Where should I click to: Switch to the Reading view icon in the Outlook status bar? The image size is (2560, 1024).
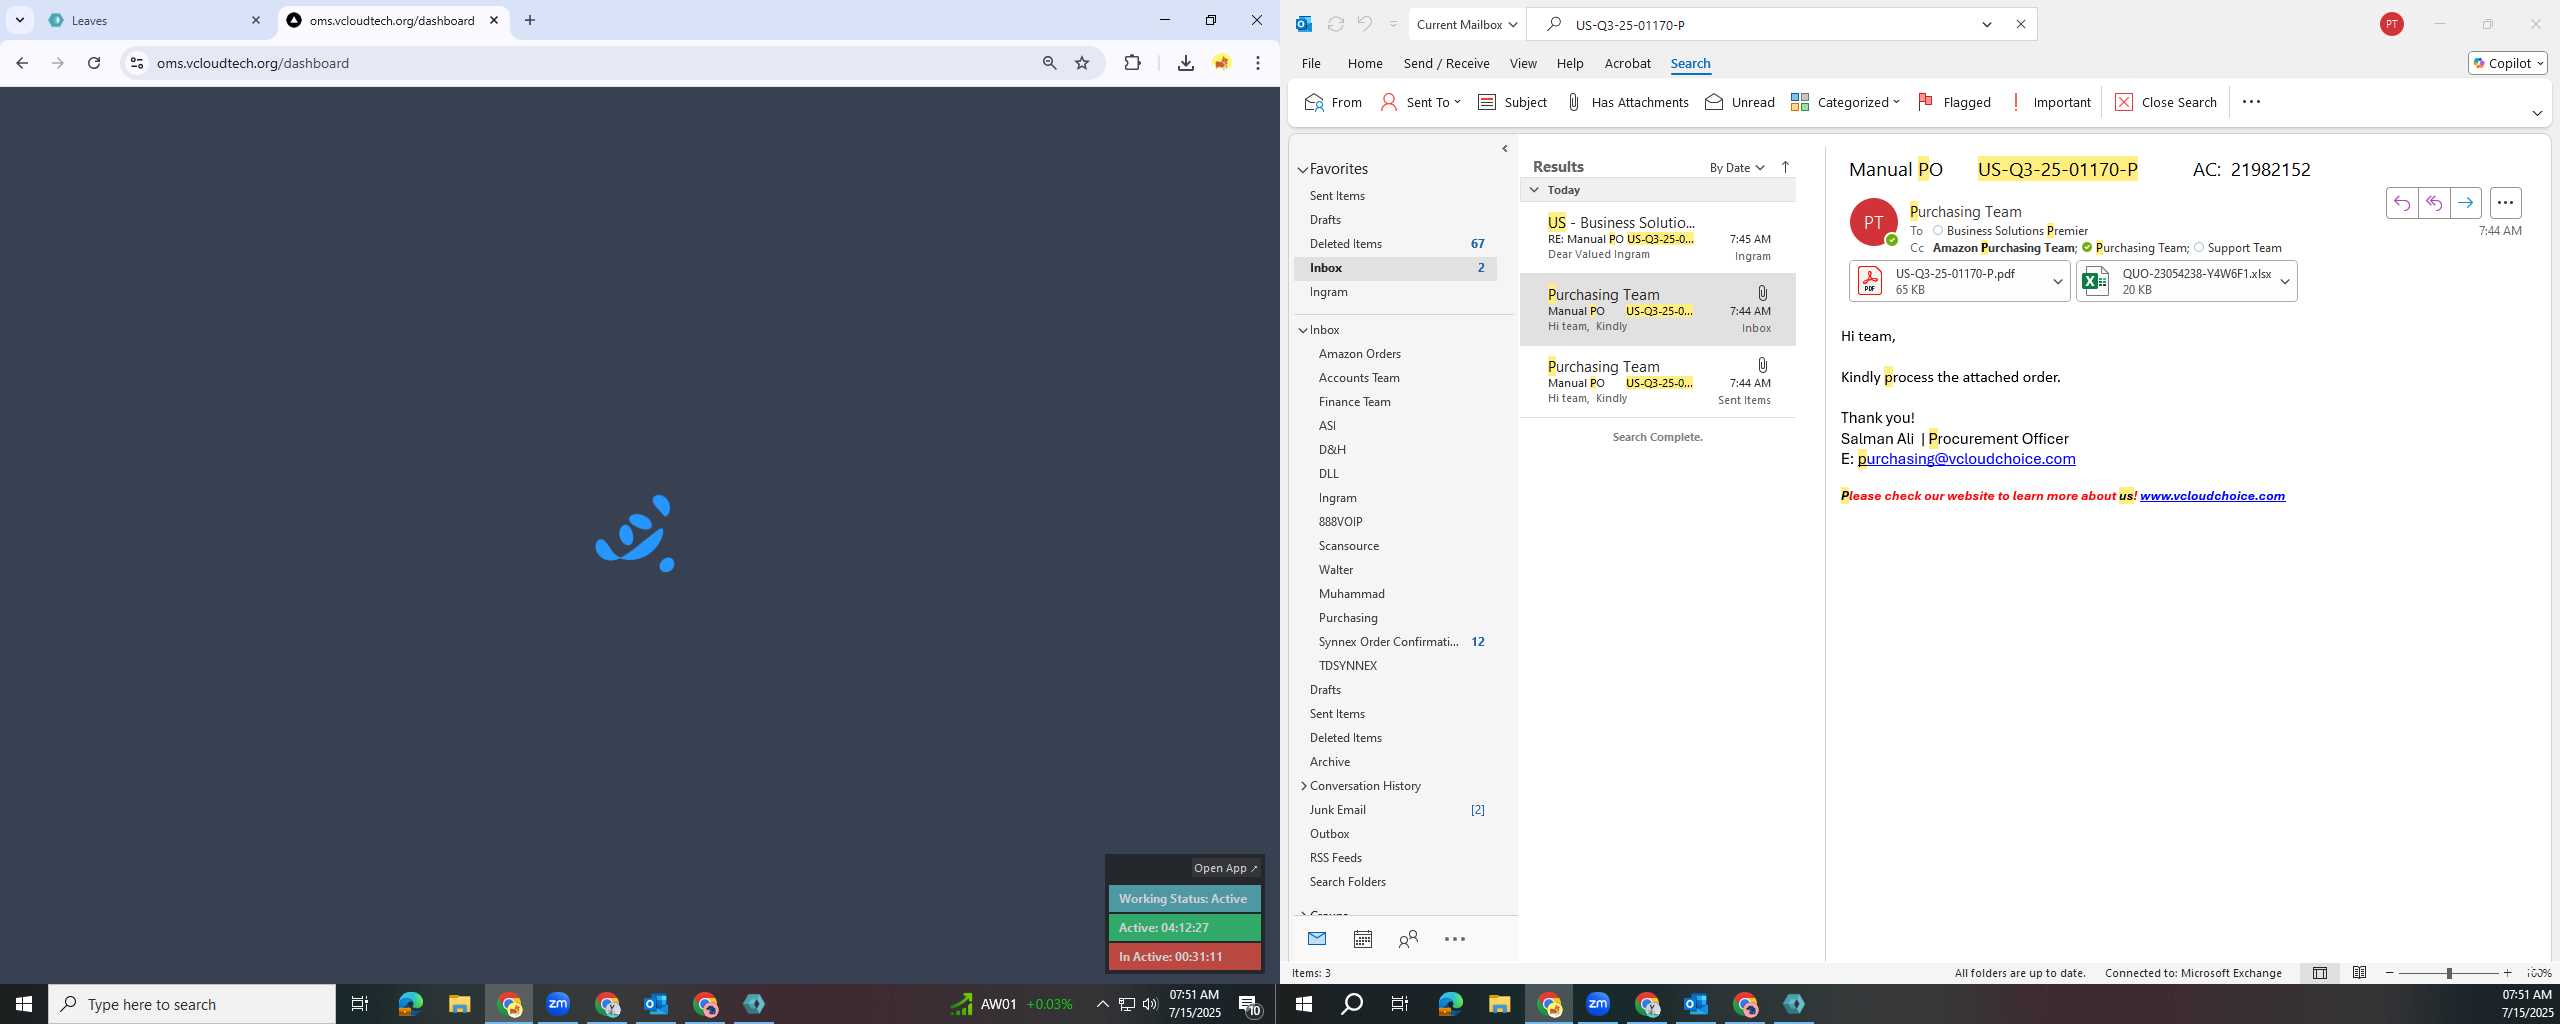(x=2359, y=973)
